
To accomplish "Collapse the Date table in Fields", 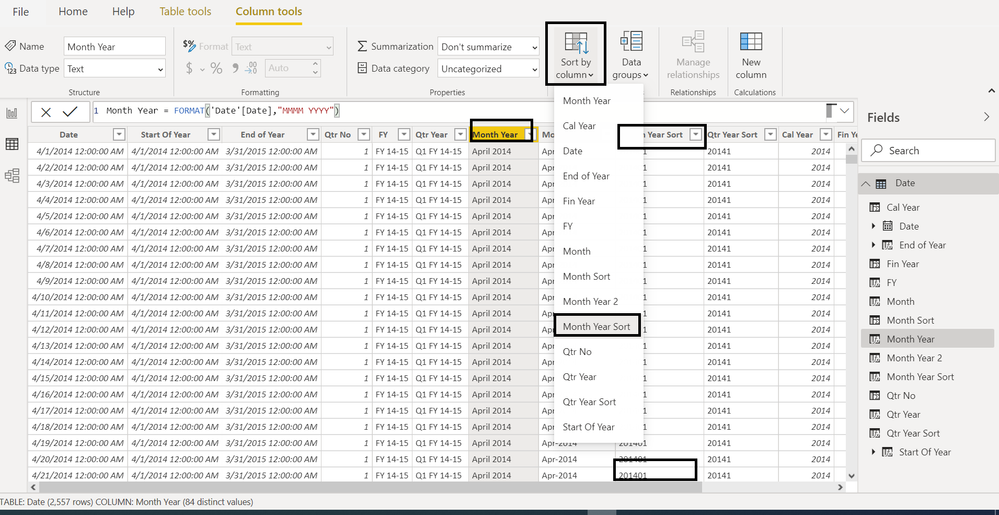I will click(865, 184).
